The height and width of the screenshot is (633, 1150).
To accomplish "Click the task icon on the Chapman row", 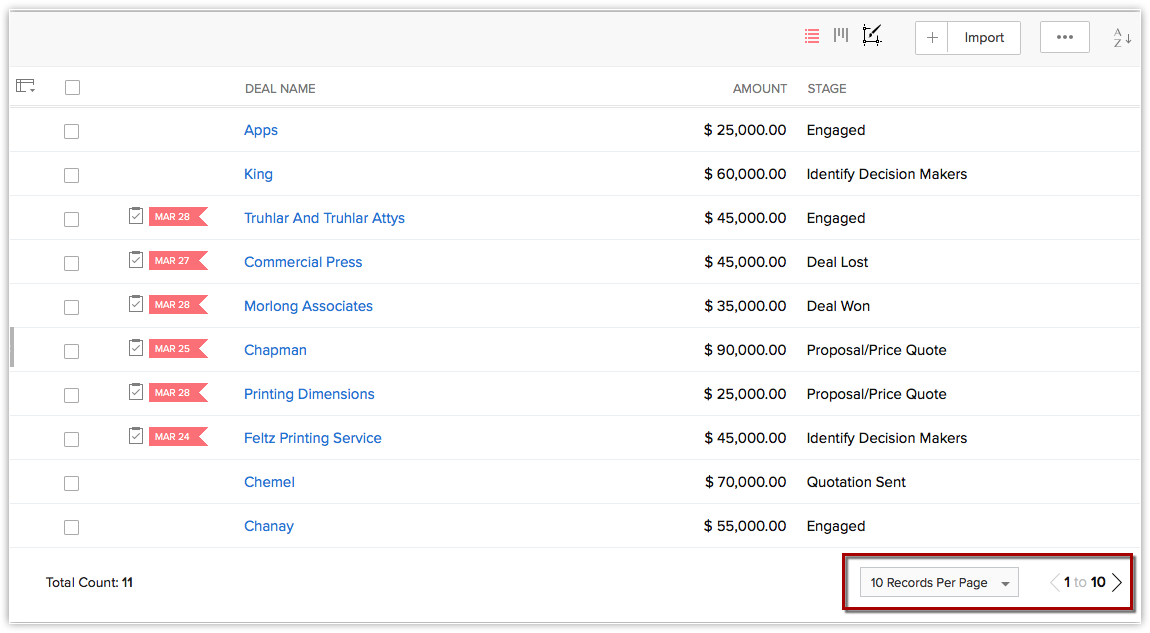I will tap(136, 348).
